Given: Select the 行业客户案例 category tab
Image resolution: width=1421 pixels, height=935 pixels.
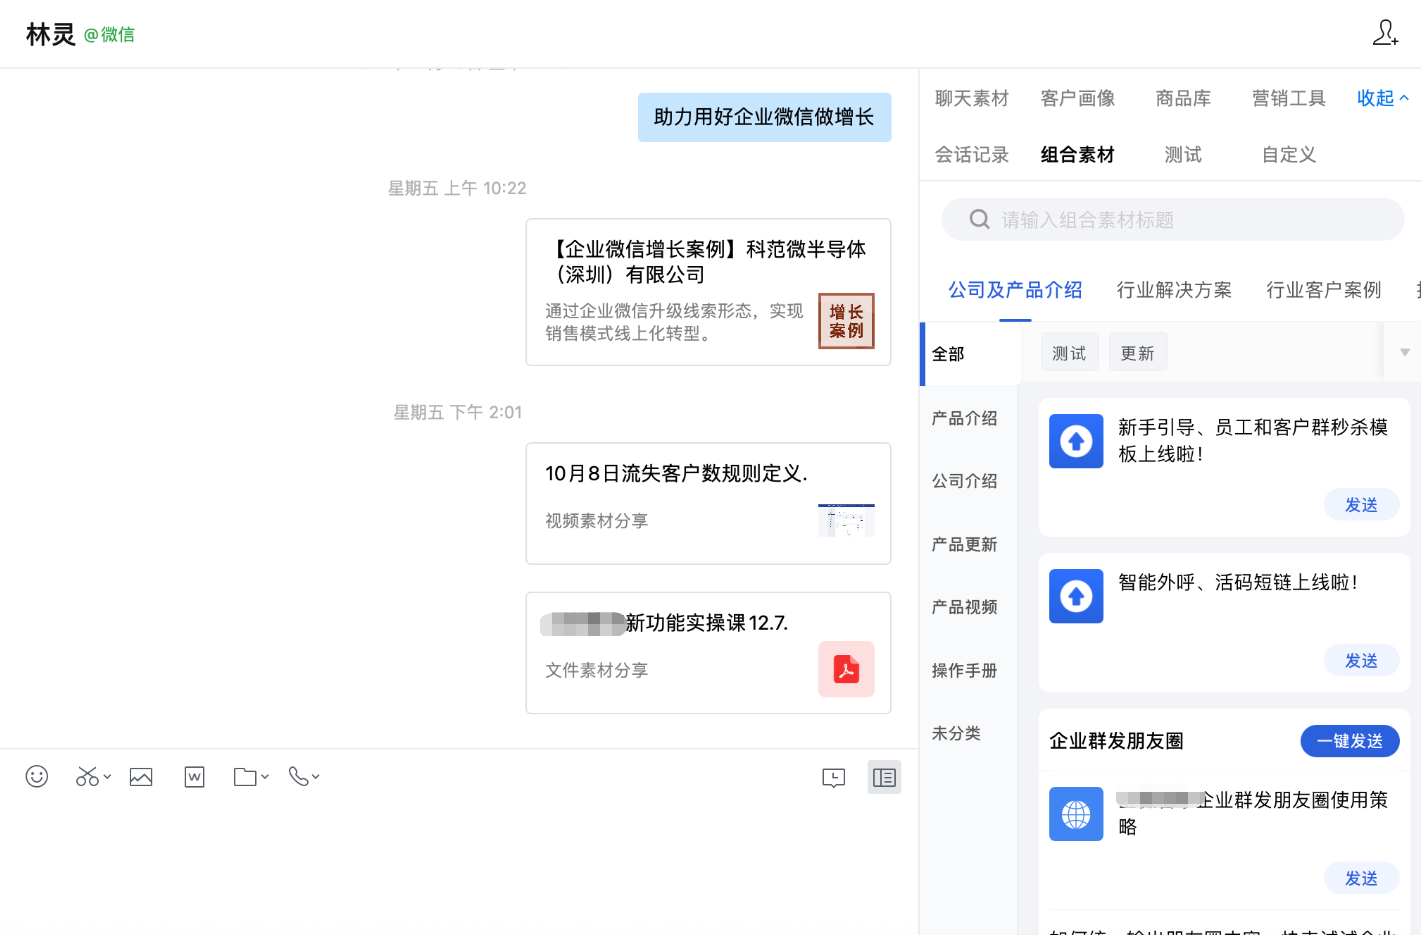Looking at the screenshot, I should [x=1324, y=290].
